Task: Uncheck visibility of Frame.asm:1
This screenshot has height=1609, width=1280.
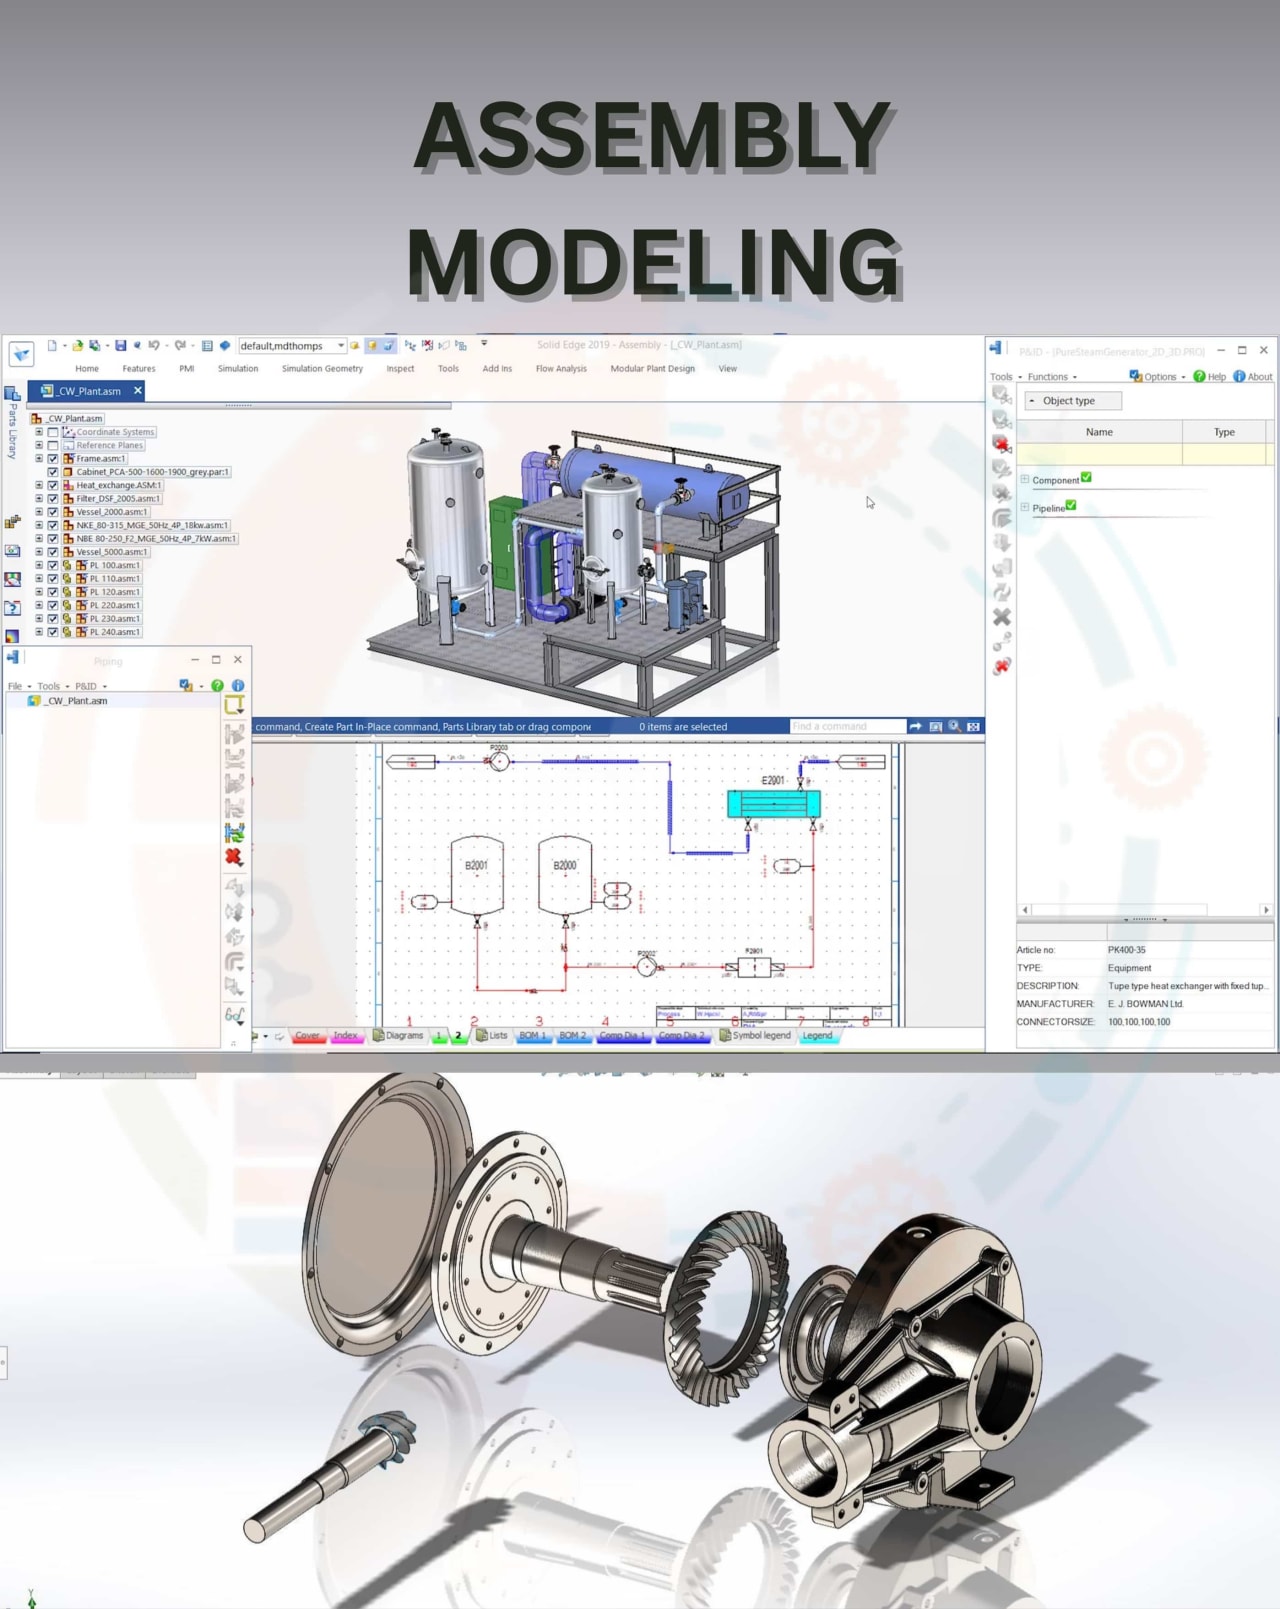Action: 53,459
